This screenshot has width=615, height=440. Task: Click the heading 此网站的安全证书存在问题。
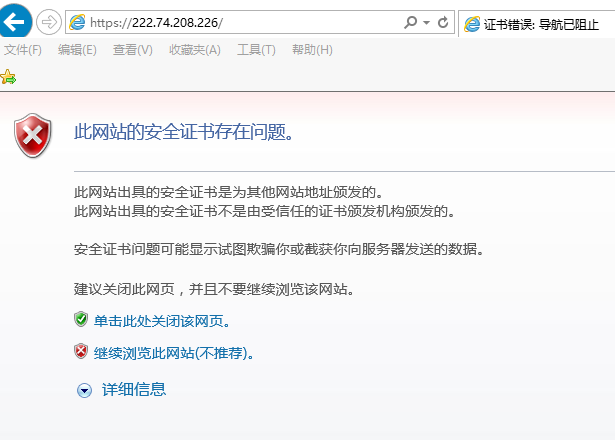(184, 132)
